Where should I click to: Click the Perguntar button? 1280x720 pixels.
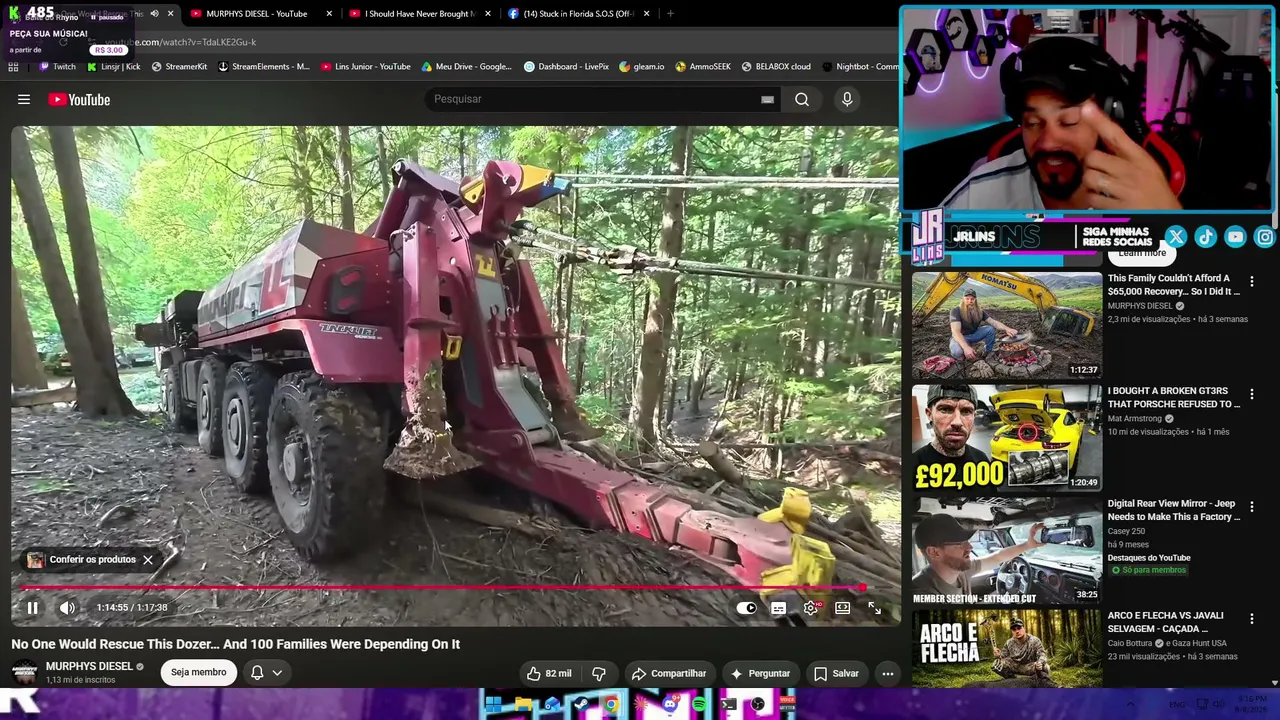[761, 673]
